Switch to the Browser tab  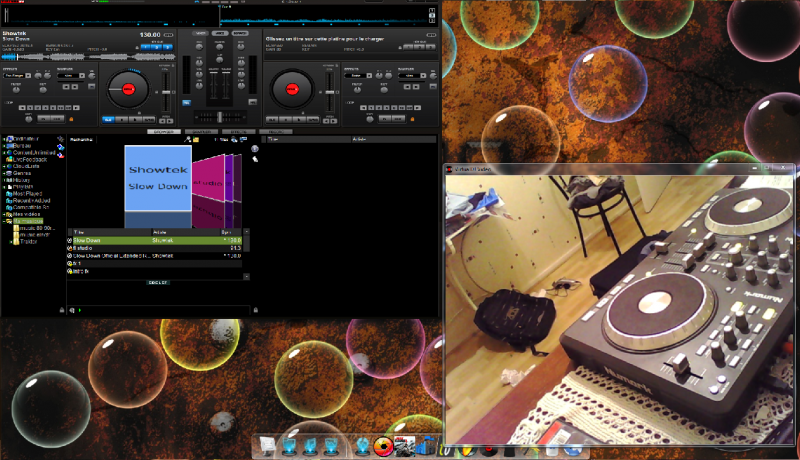coord(162,131)
